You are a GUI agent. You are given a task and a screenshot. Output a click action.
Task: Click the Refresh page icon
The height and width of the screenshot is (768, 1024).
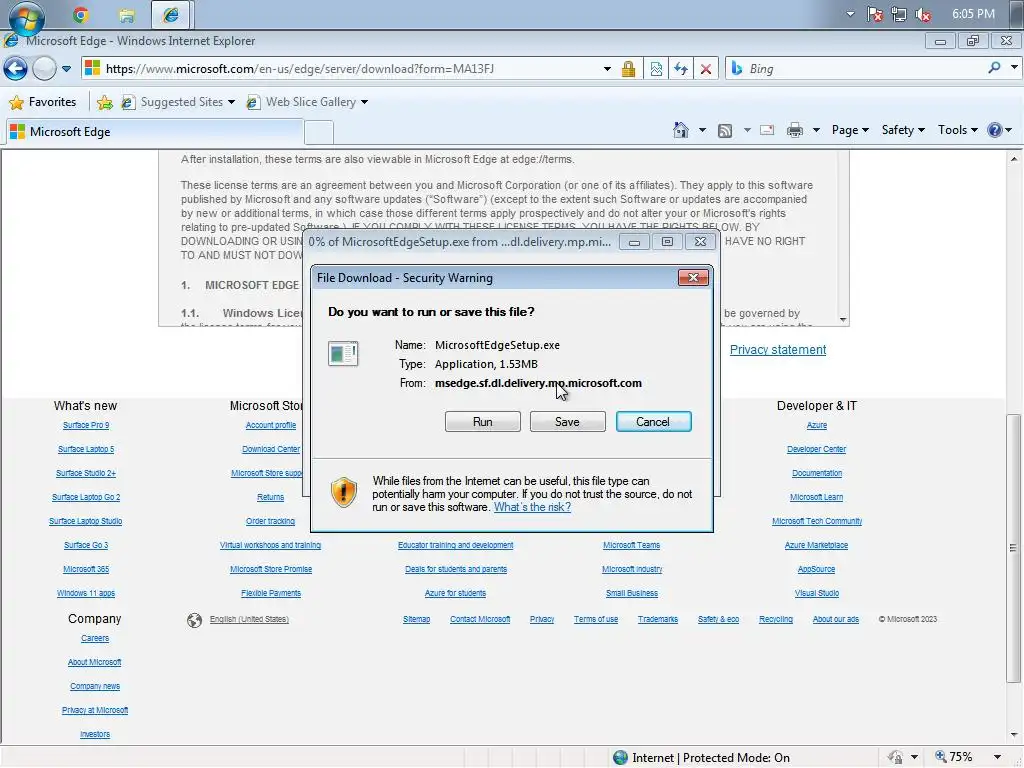[x=680, y=69]
